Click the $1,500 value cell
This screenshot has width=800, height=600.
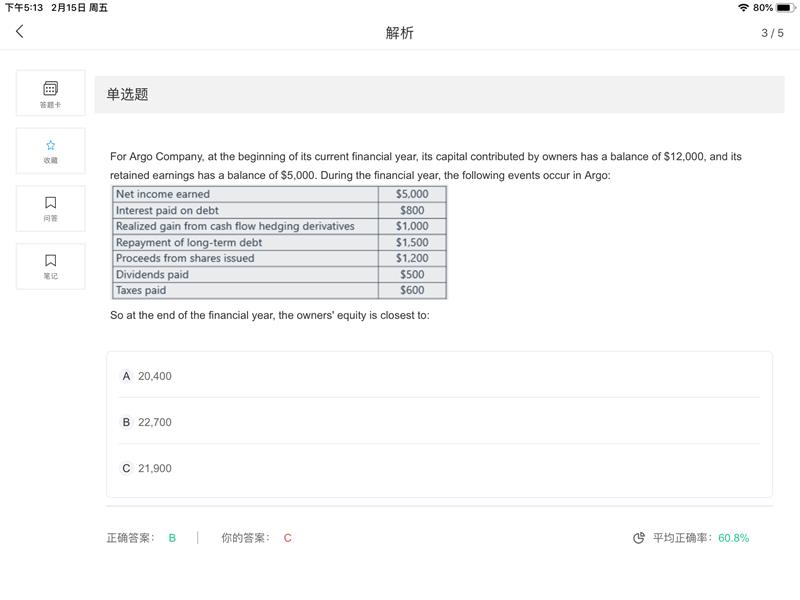coord(412,242)
